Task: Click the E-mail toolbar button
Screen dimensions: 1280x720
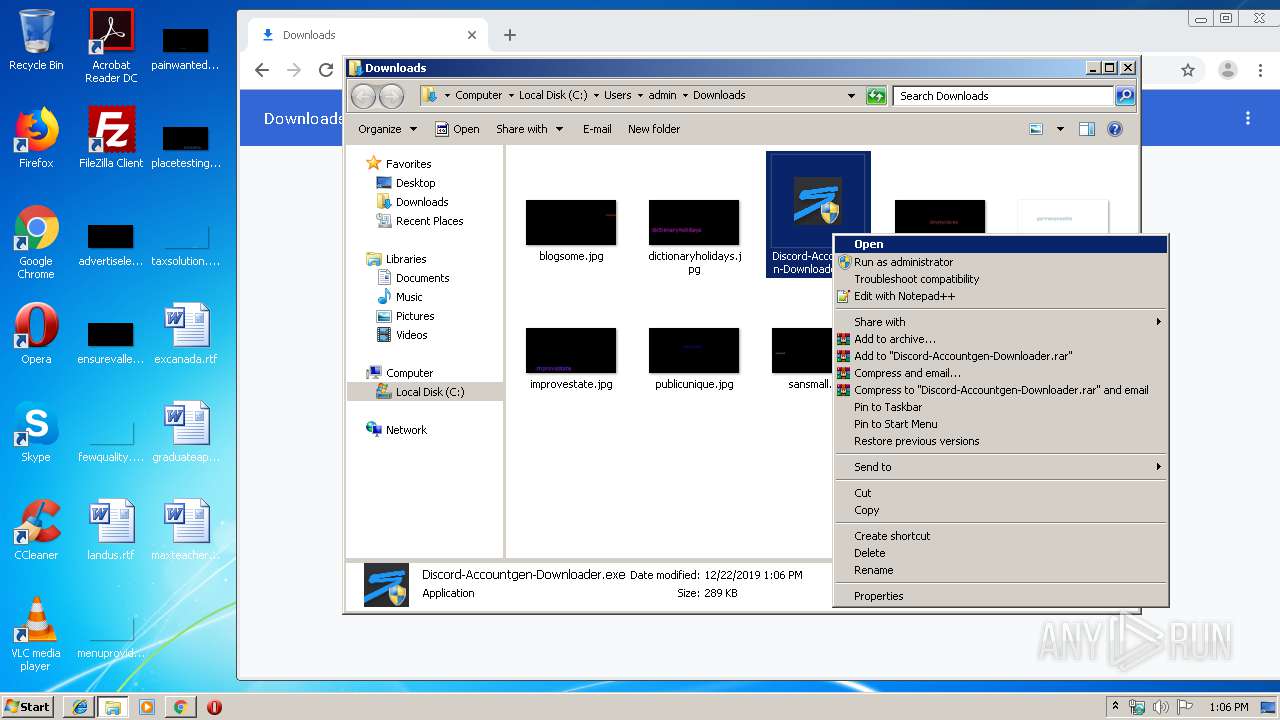Action: coord(597,129)
